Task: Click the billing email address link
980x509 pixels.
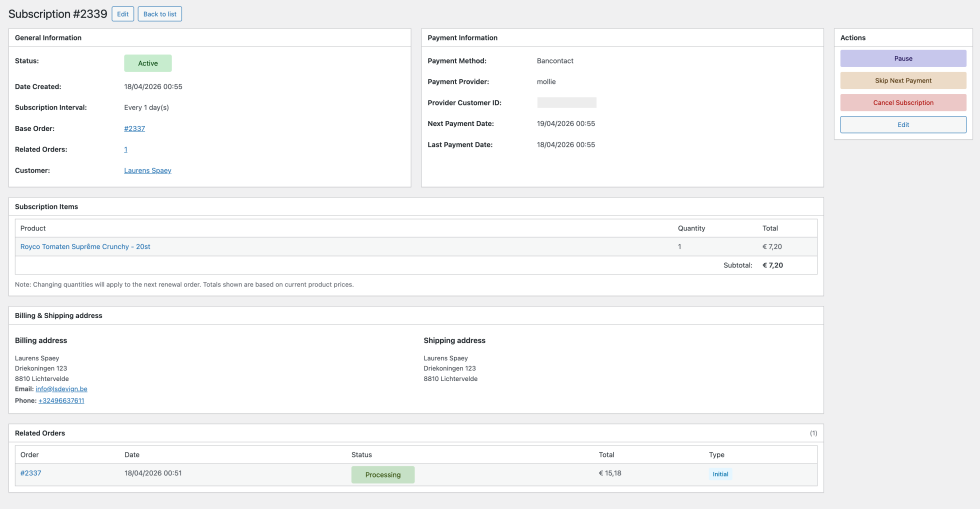Action: 63,389
